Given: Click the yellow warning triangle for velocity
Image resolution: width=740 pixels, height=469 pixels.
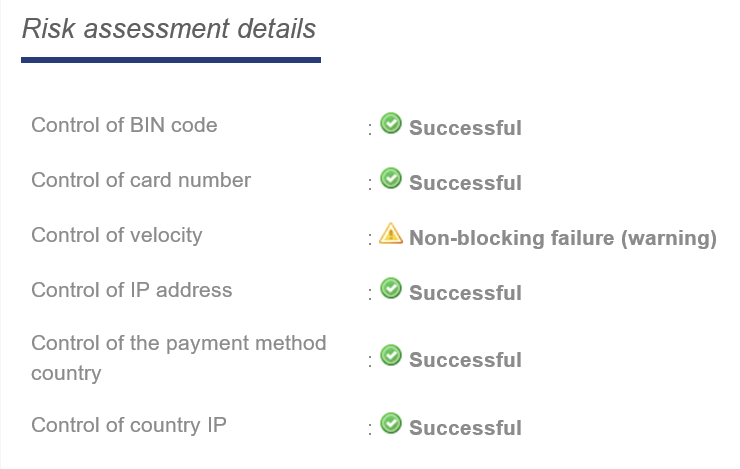Looking at the screenshot, I should coord(391,233).
